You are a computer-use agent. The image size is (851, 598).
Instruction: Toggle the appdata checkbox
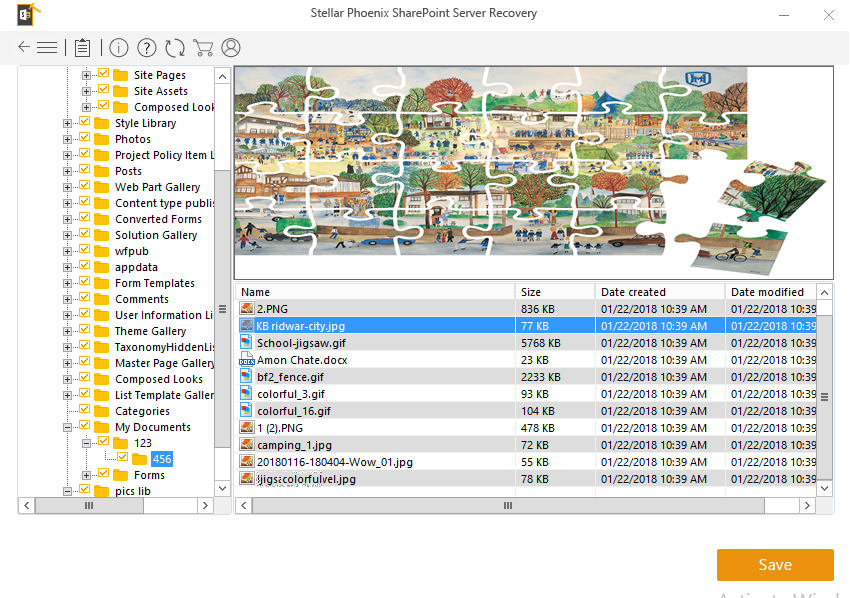85,265
